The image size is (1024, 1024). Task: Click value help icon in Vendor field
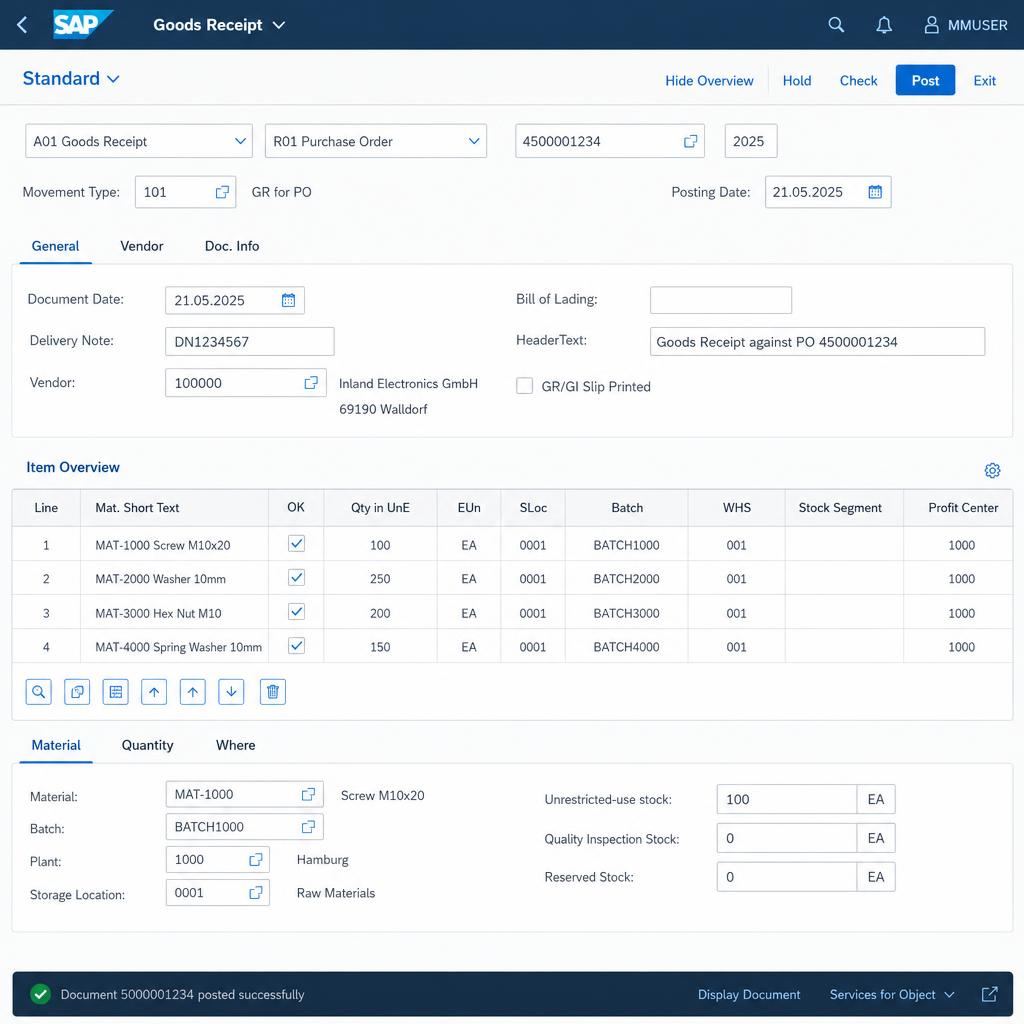pos(311,383)
